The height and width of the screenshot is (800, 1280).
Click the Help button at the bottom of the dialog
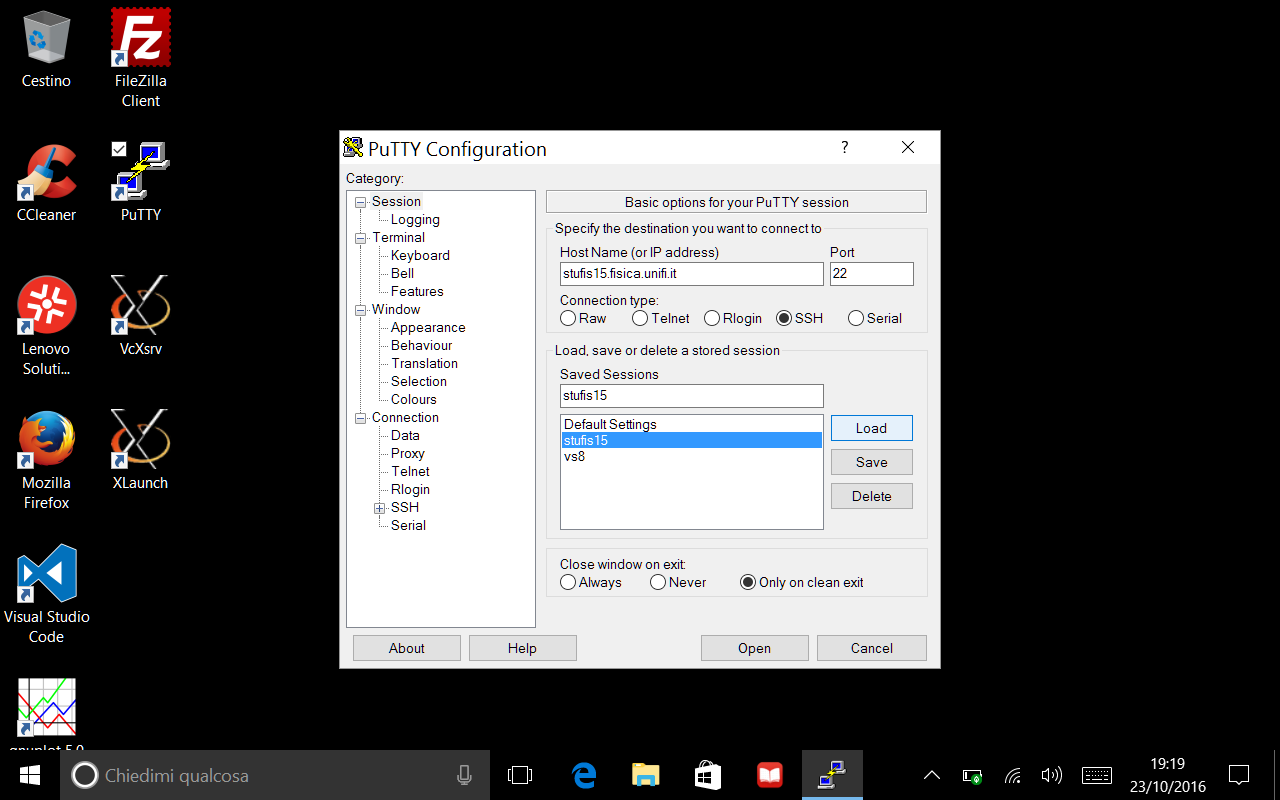click(x=522, y=648)
